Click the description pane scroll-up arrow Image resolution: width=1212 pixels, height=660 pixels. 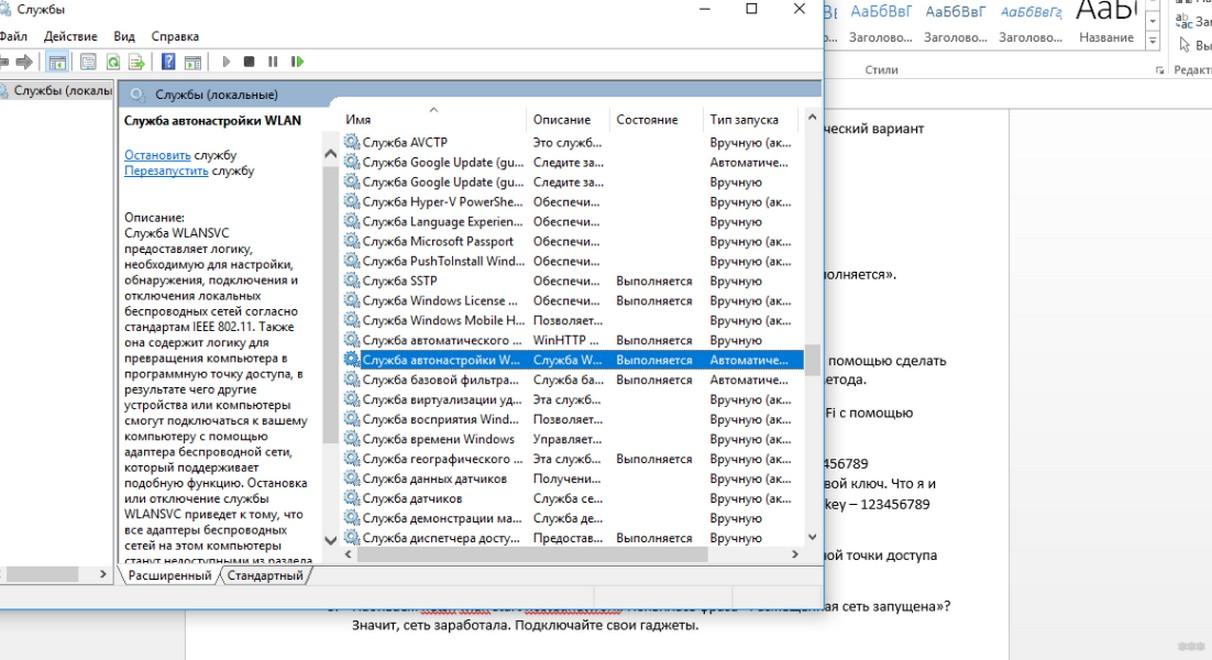331,154
